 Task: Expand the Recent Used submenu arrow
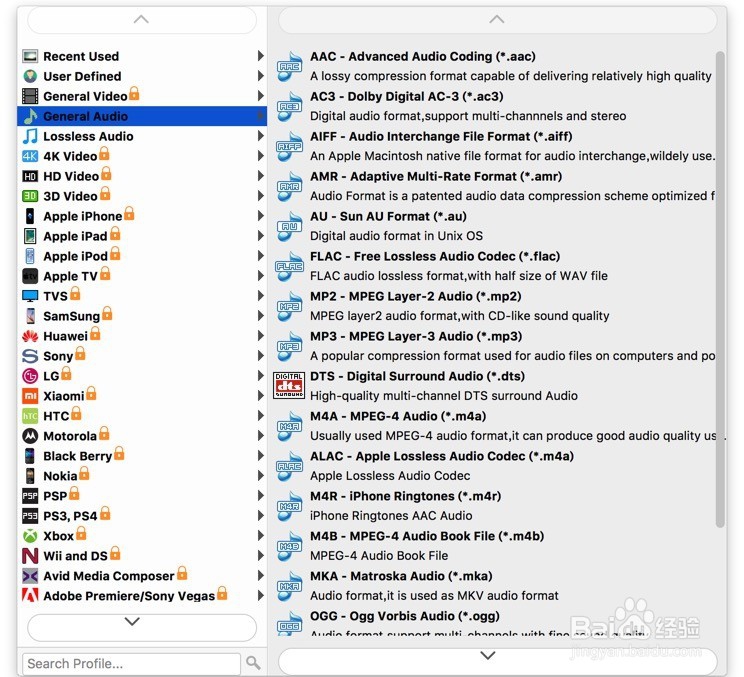tap(260, 56)
